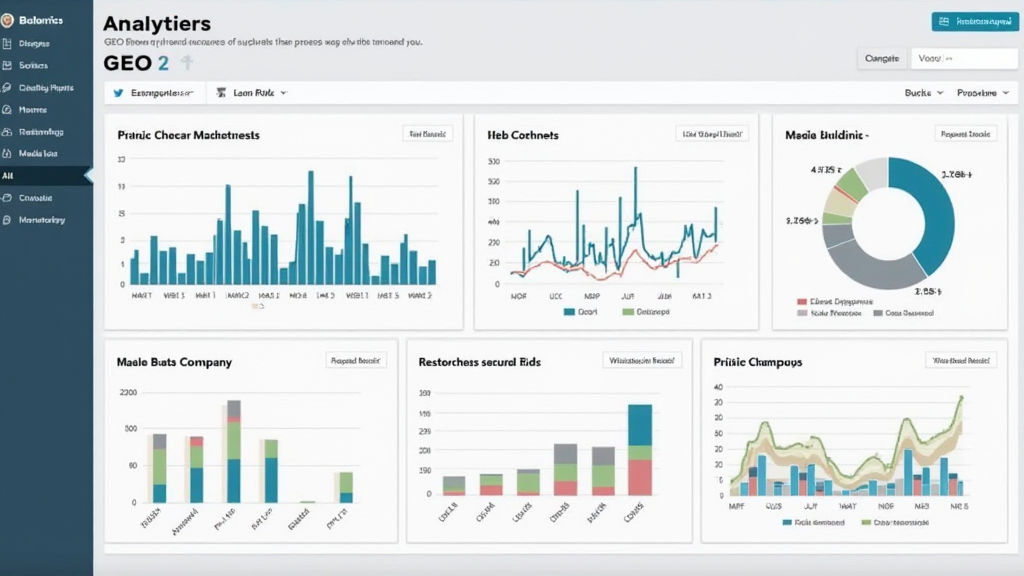Image resolution: width=1024 pixels, height=576 pixels.
Task: Click the Congete button near the top right
Action: [x=882, y=59]
